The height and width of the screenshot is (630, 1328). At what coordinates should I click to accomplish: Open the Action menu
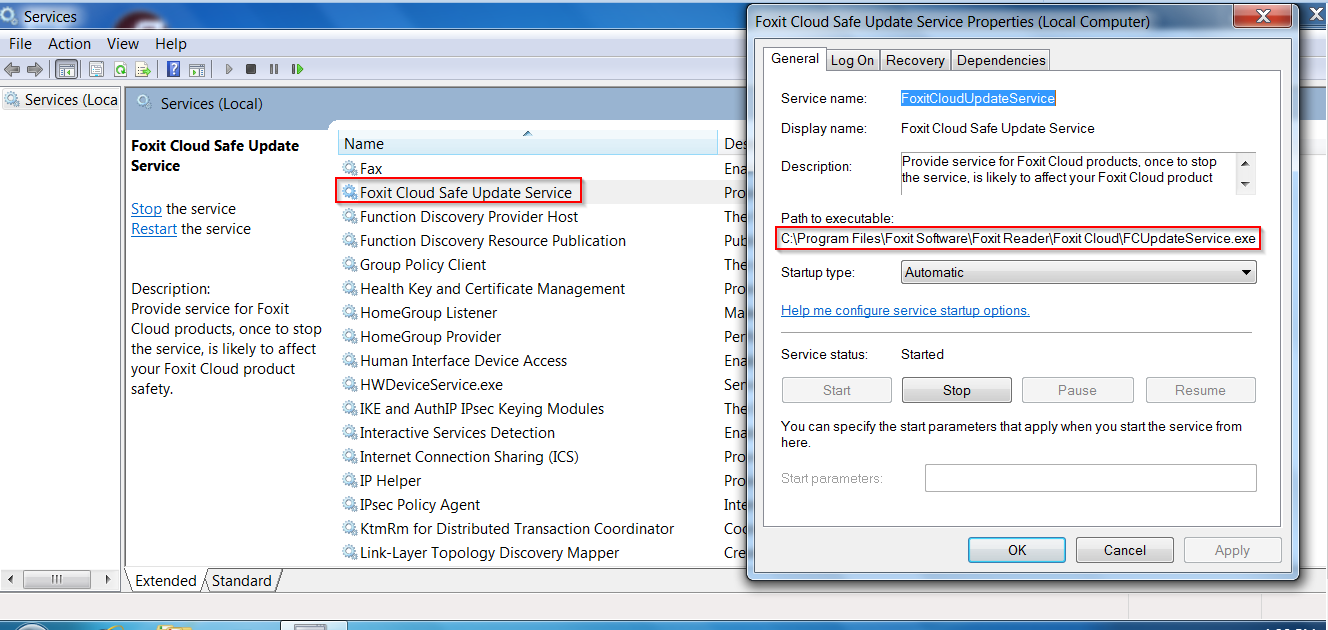pos(70,44)
